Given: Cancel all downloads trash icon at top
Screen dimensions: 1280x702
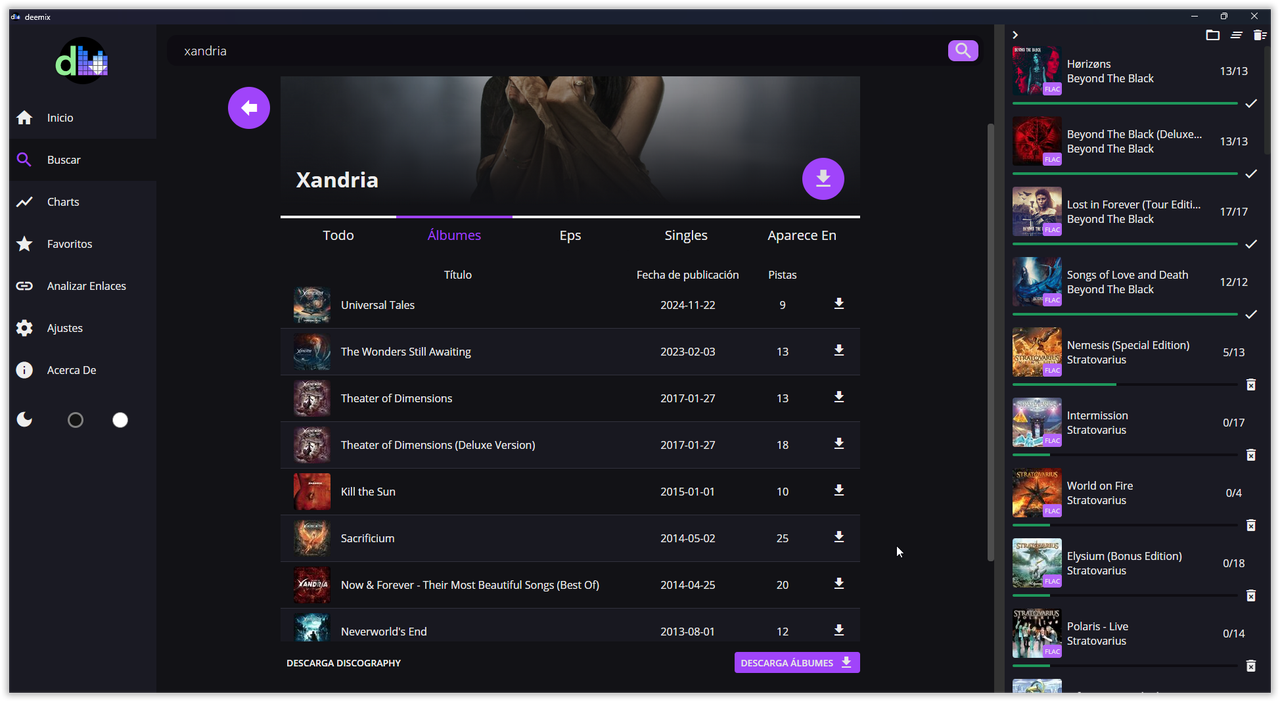Looking at the screenshot, I should [x=1260, y=35].
